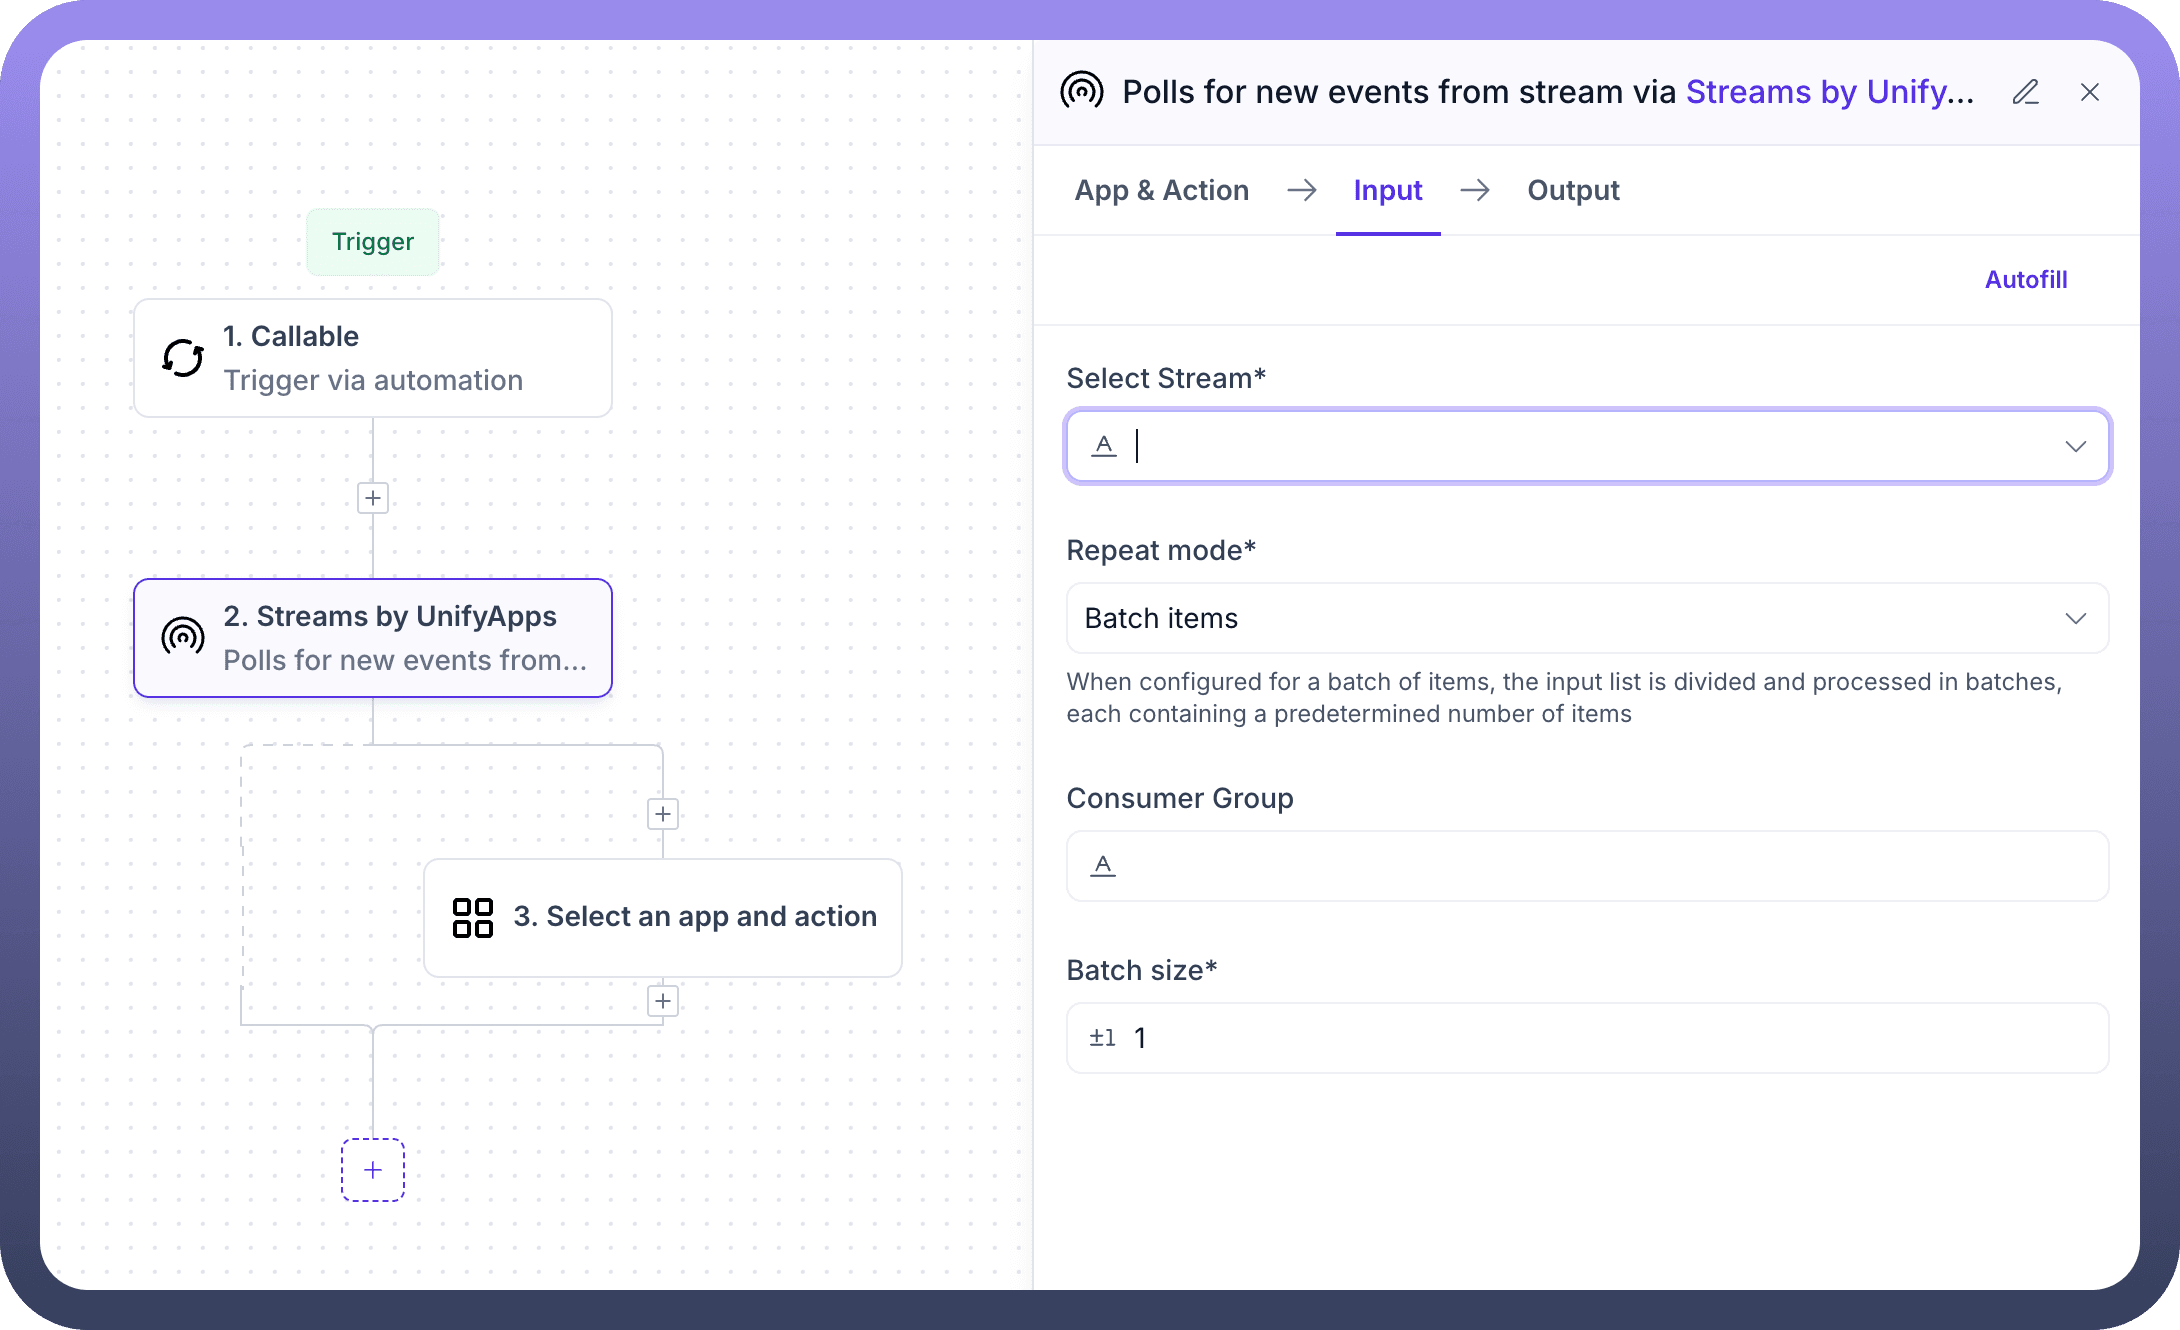This screenshot has height=1330, width=2180.
Task: Click the Streams icon on step 2 node
Action: 183,638
